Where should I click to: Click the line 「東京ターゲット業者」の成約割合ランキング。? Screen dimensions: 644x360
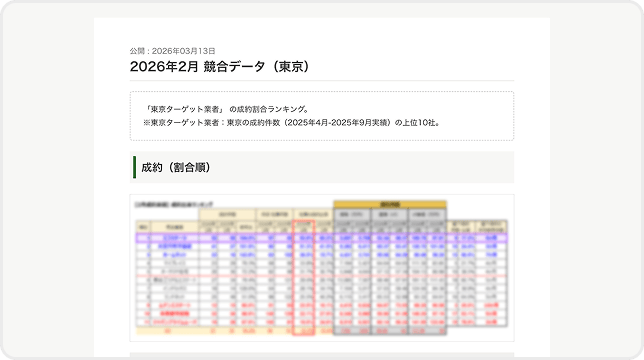pos(226,109)
